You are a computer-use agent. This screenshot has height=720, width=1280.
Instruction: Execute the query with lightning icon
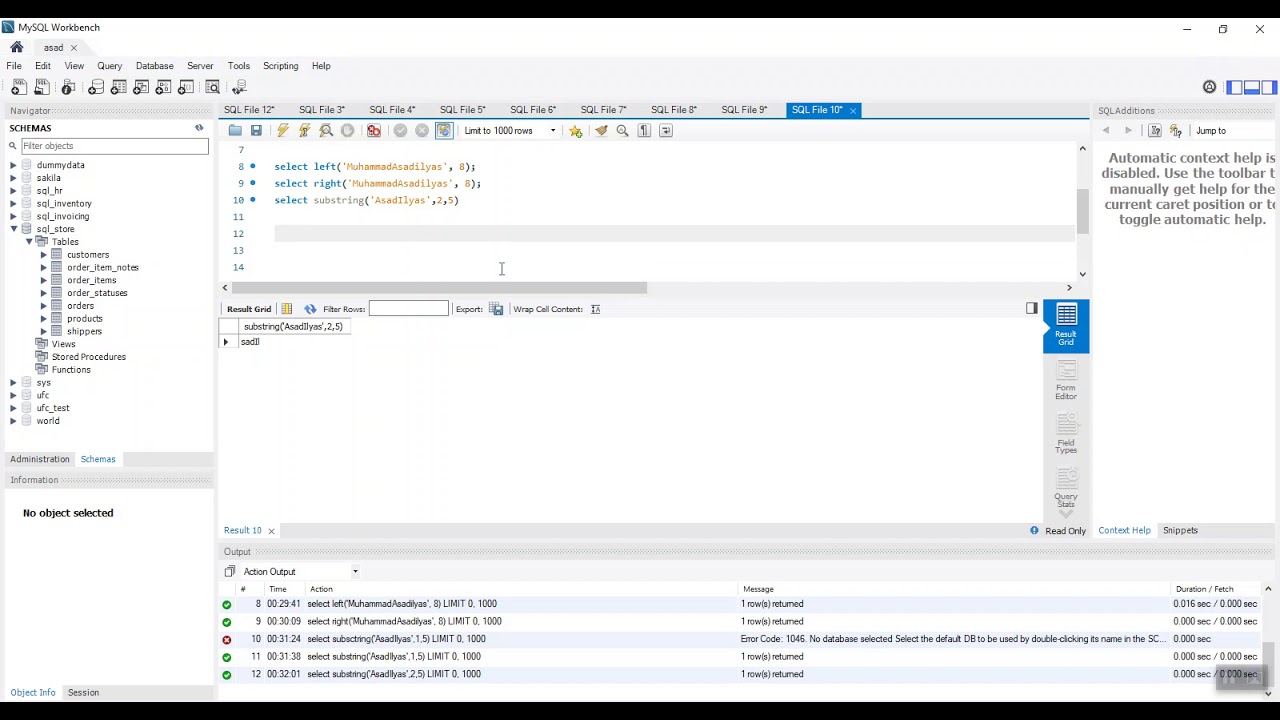tap(283, 131)
